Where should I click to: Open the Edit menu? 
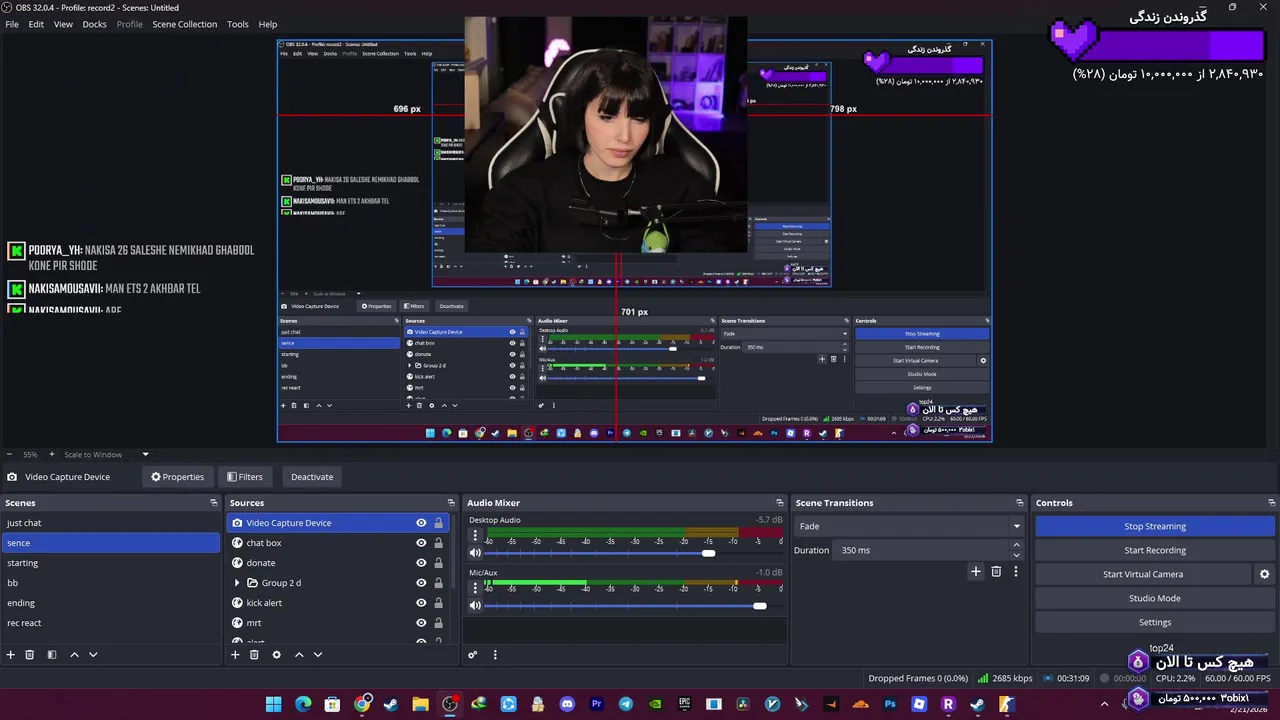point(36,24)
